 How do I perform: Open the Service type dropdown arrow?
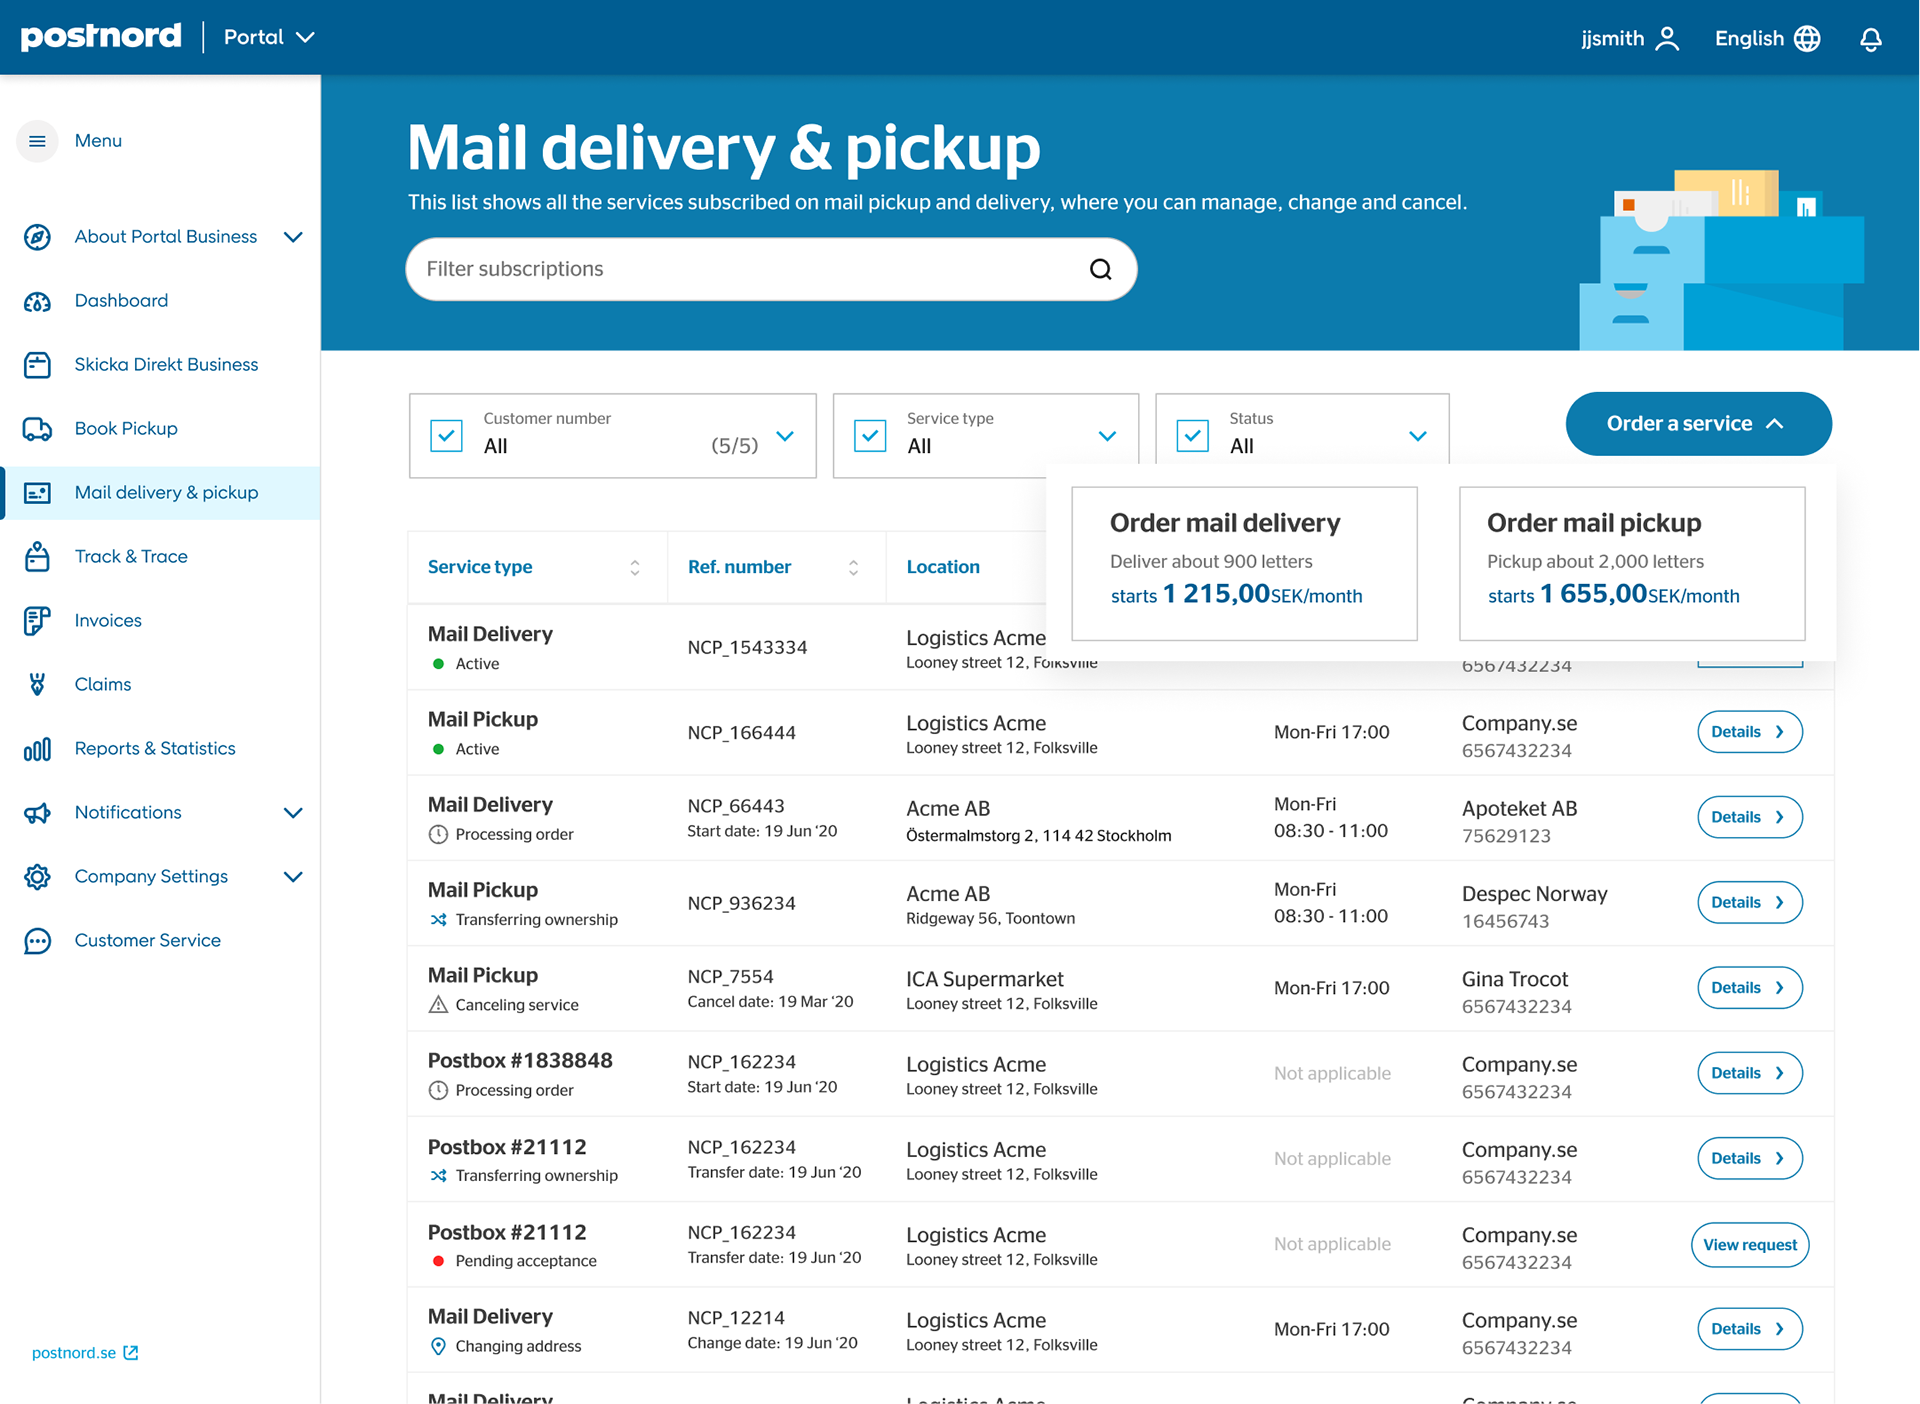tap(1107, 436)
